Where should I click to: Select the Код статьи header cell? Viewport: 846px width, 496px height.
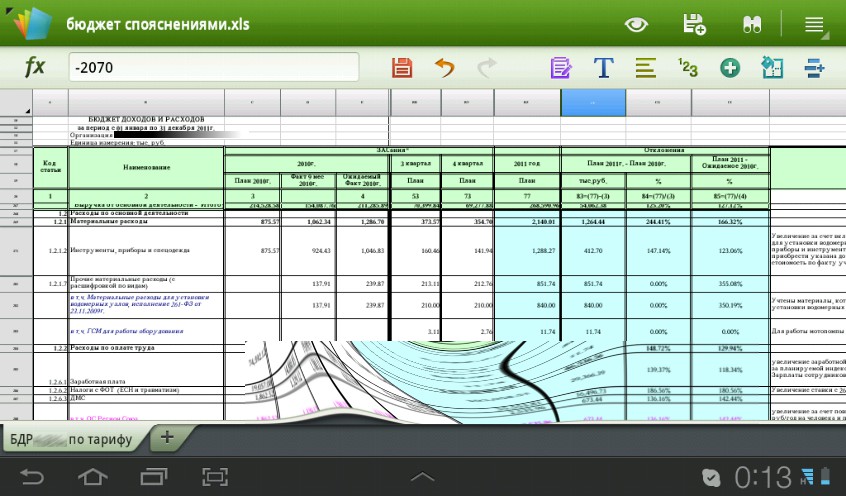click(51, 167)
